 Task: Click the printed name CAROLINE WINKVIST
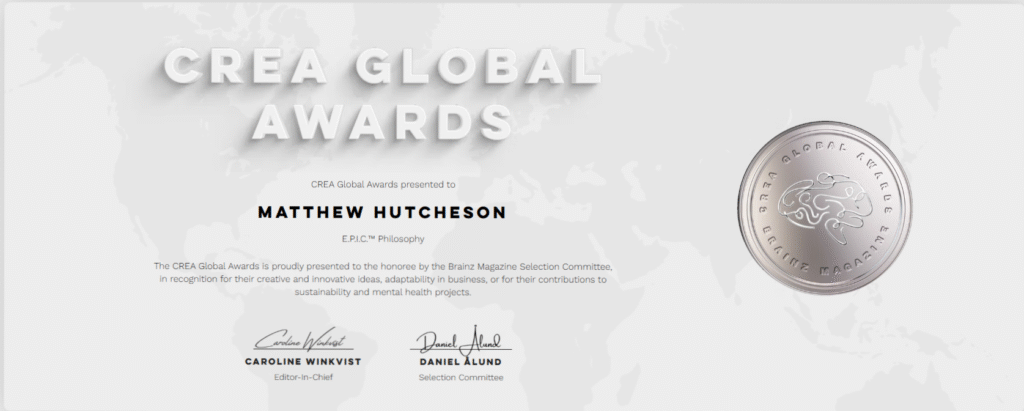point(303,361)
